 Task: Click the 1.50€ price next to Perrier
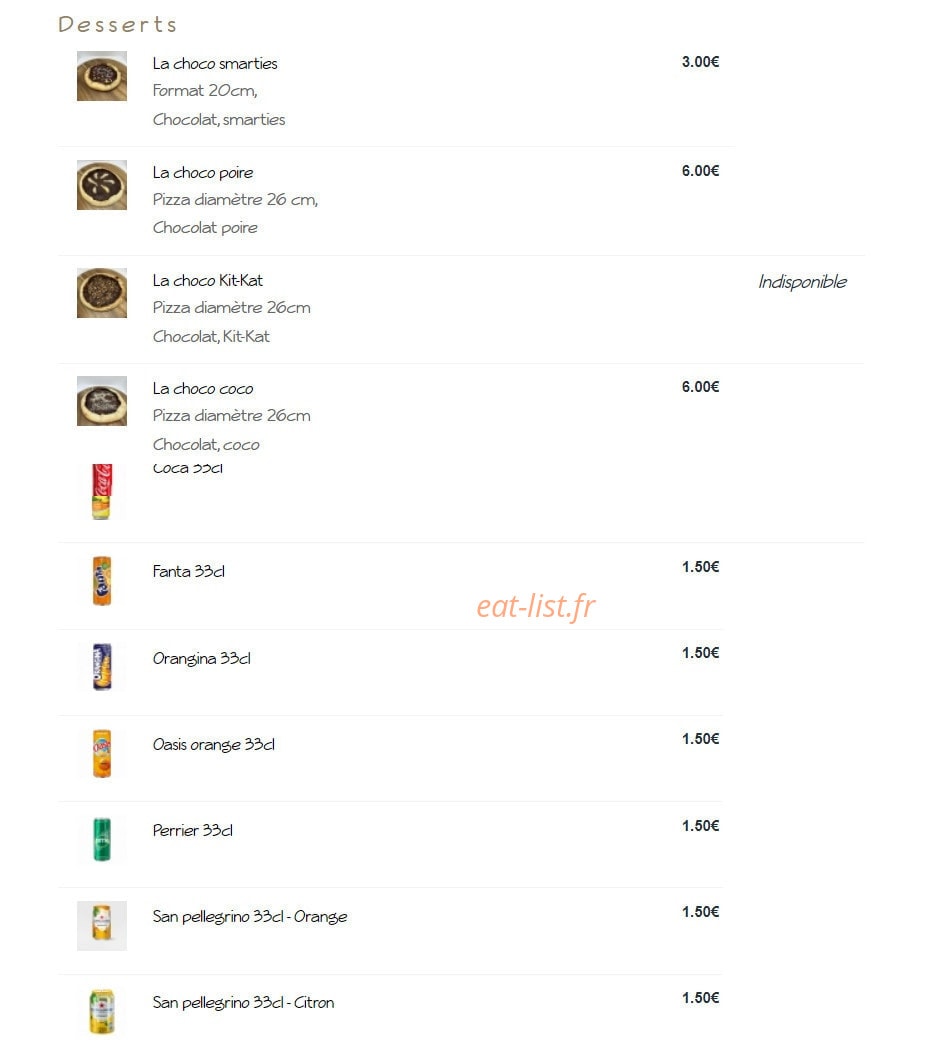click(700, 826)
